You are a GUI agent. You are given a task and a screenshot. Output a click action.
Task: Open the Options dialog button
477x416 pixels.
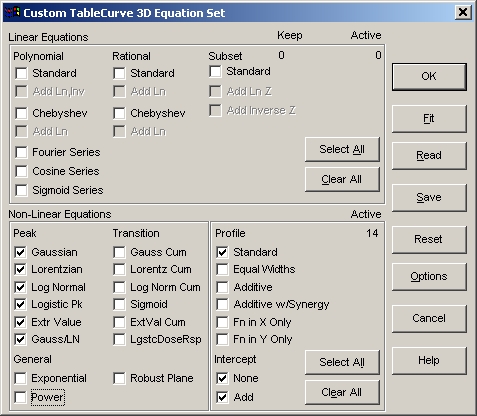(x=429, y=276)
